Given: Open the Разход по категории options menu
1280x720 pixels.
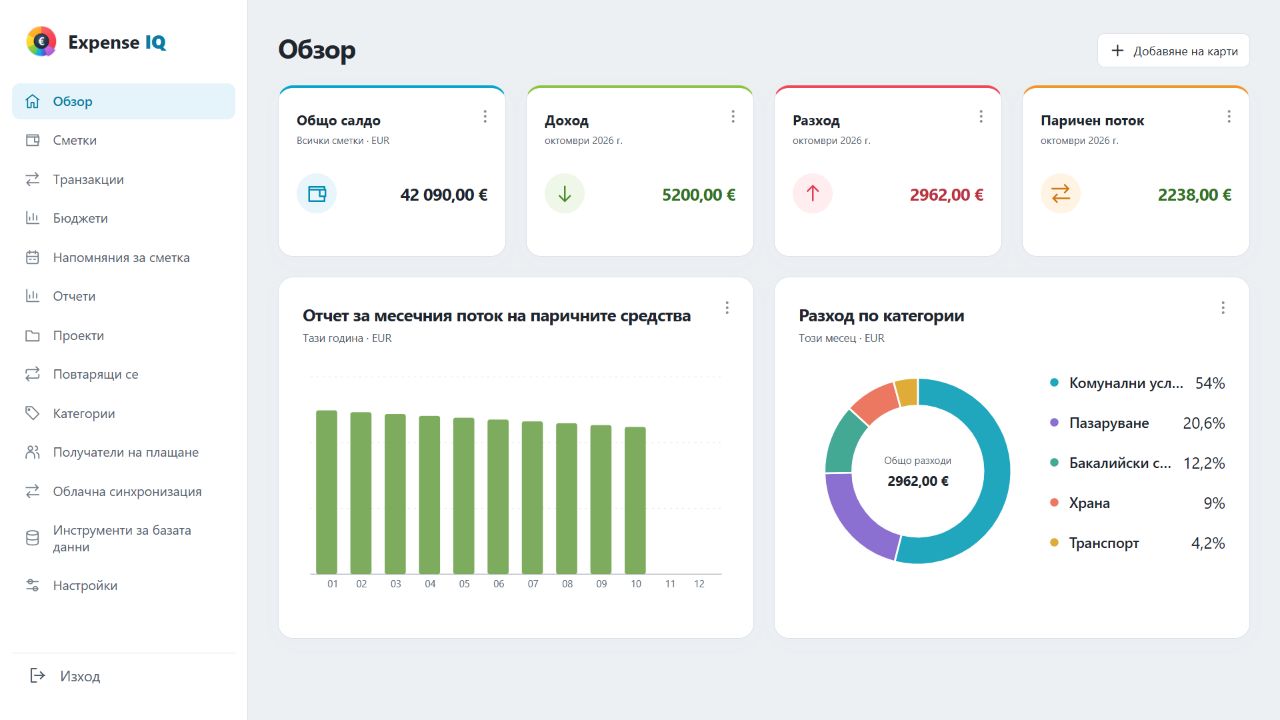Looking at the screenshot, I should (x=1223, y=308).
